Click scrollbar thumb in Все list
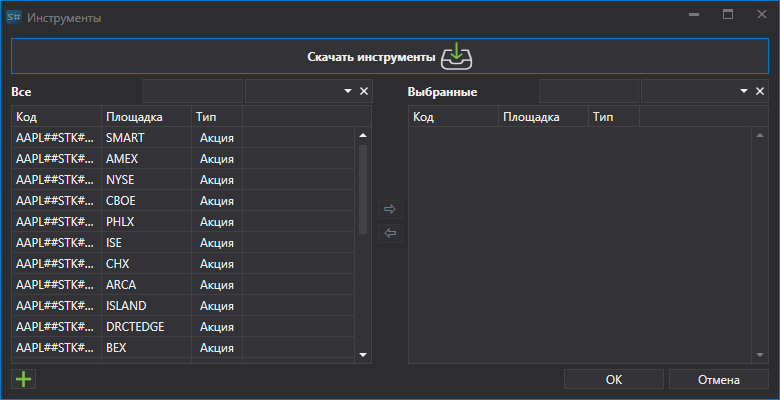Viewport: 780px width, 400px height. tap(363, 189)
